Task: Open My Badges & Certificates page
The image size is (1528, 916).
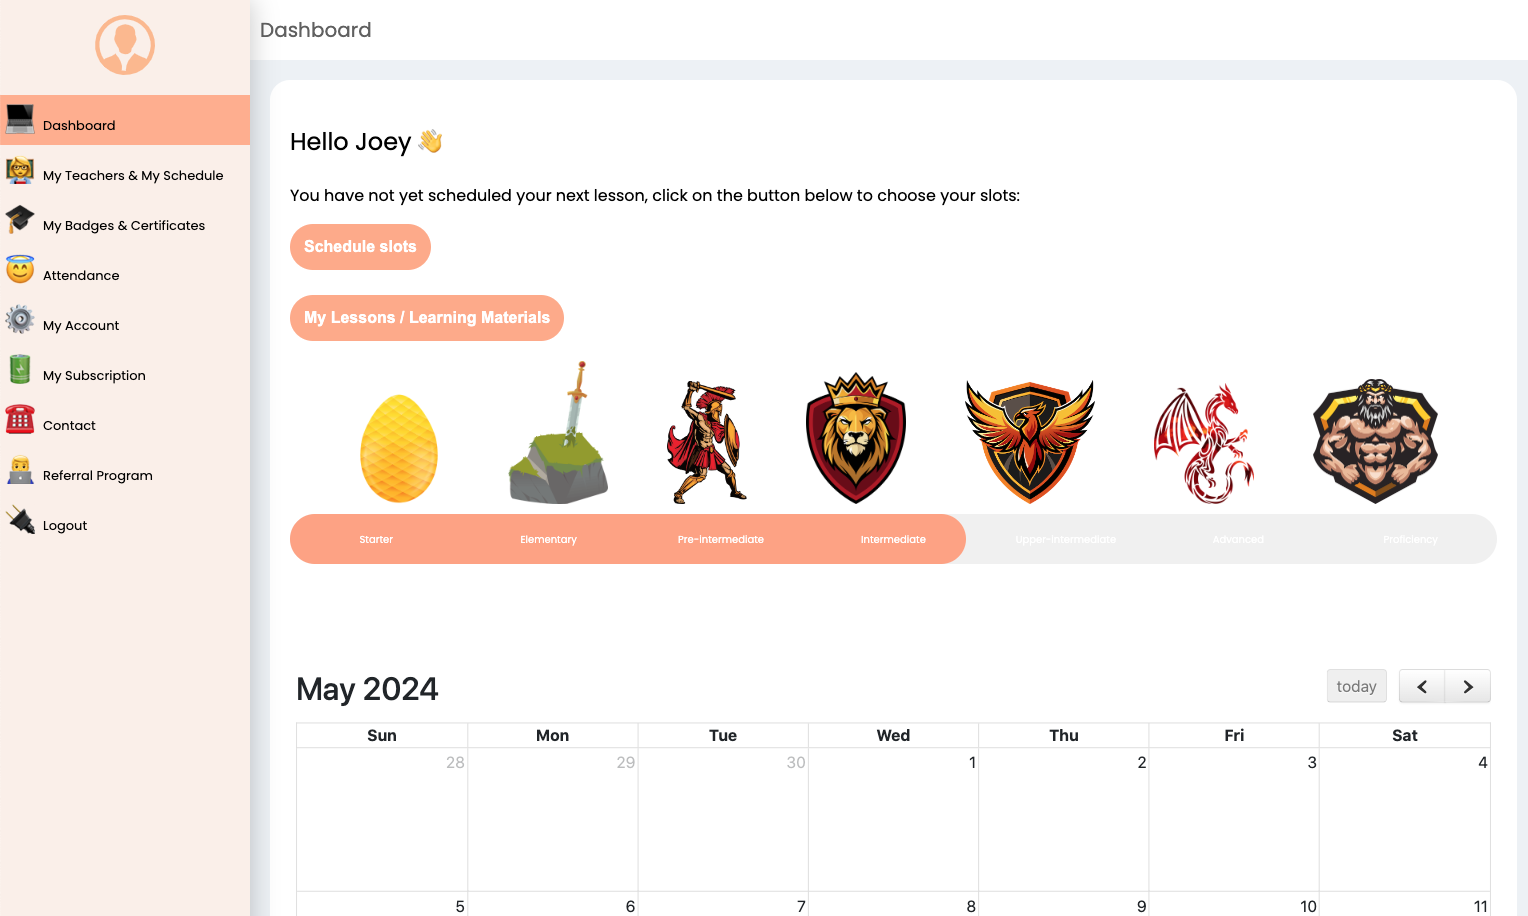Action: 124,225
